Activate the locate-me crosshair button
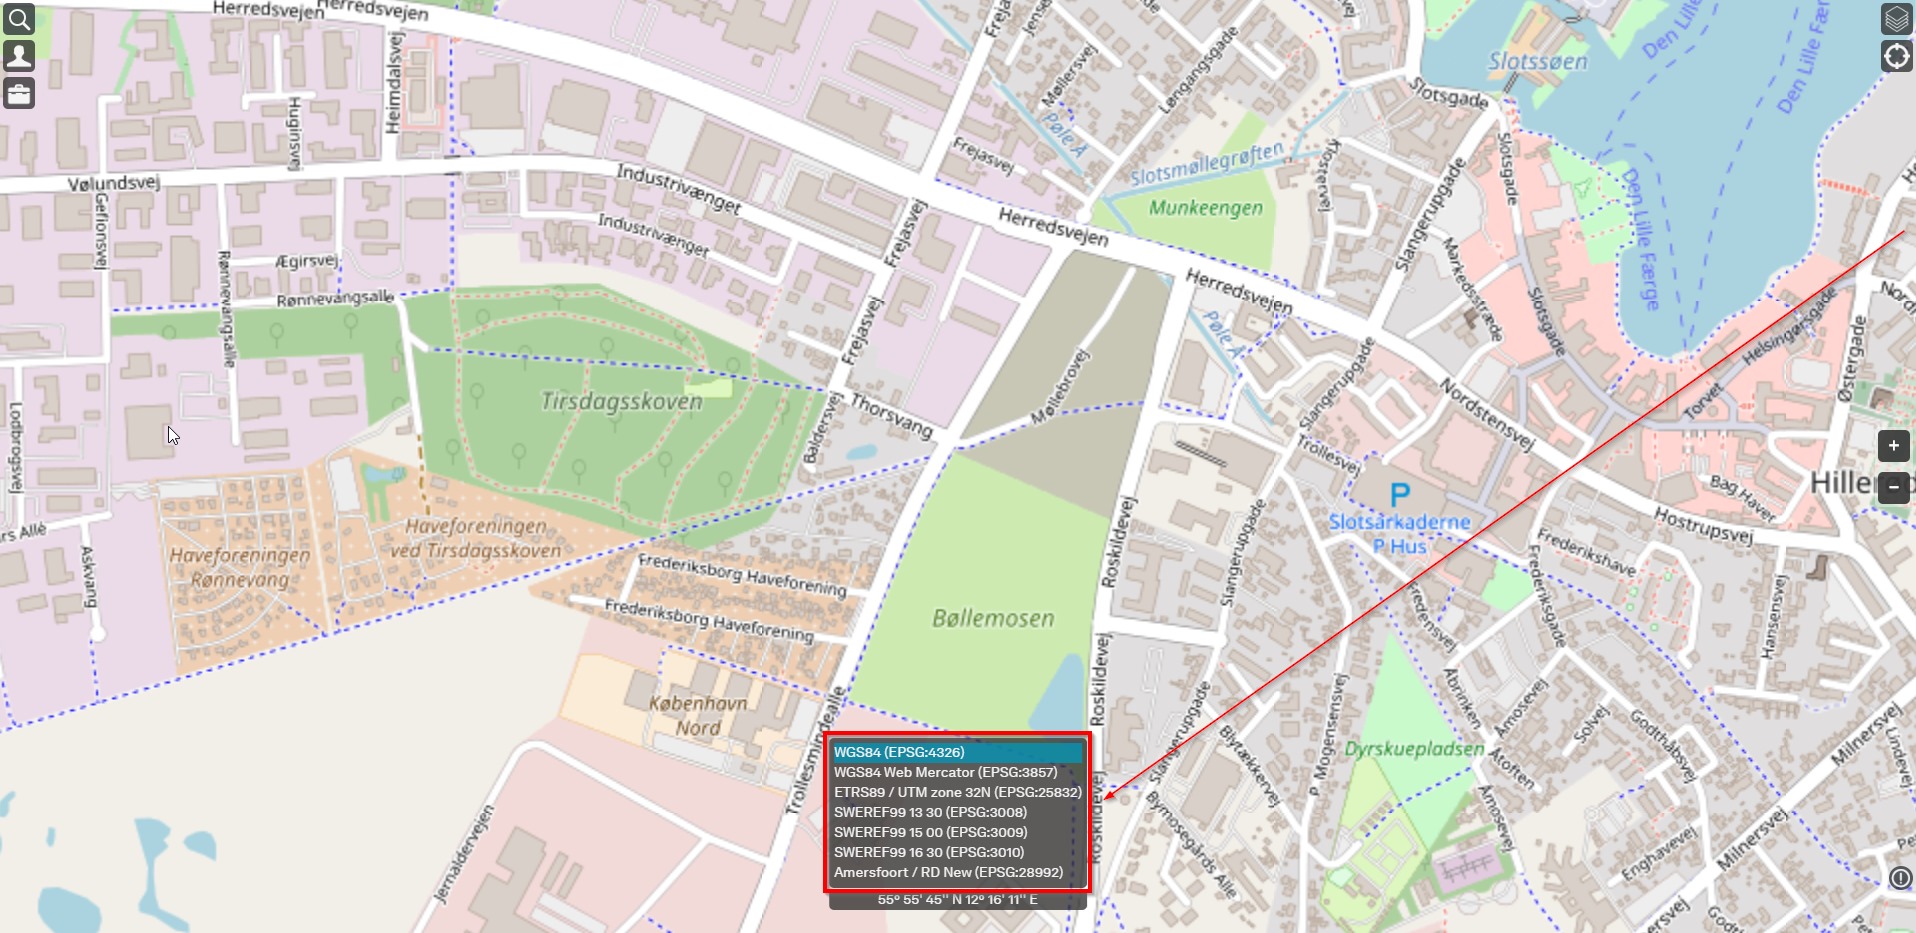The height and width of the screenshot is (933, 1916). (1896, 56)
